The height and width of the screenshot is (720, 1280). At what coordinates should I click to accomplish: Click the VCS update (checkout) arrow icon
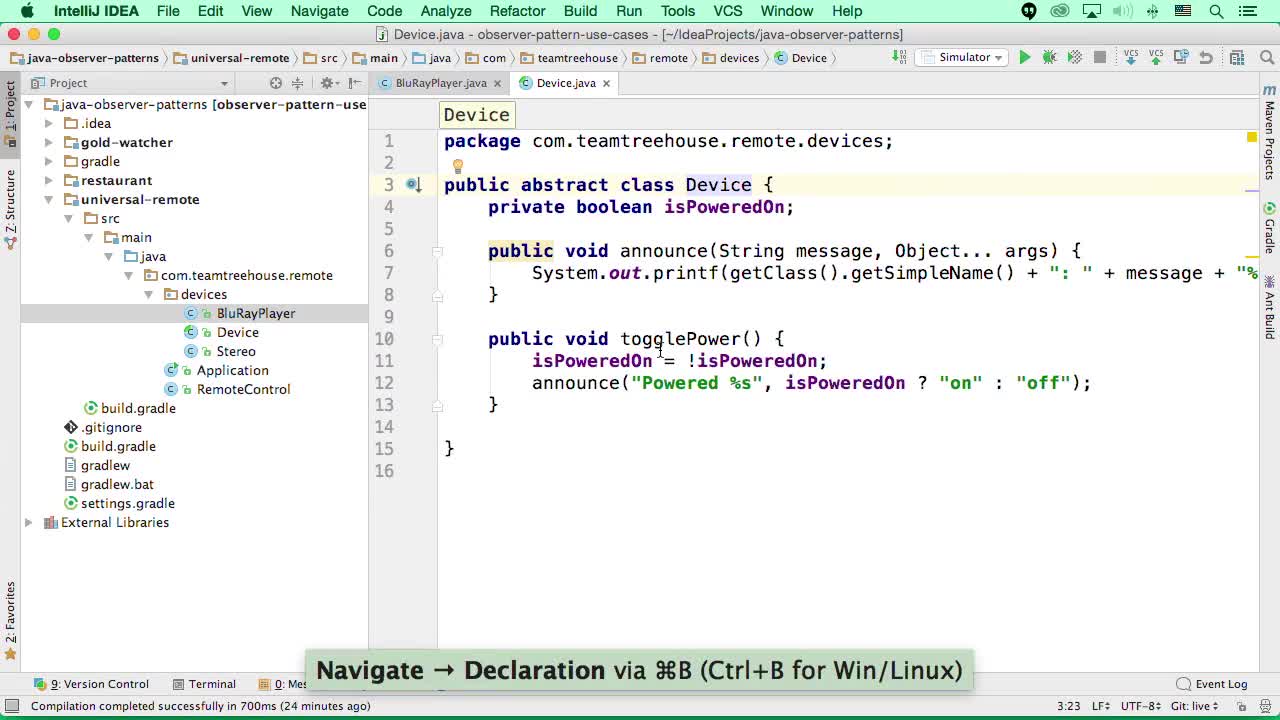click(1131, 58)
